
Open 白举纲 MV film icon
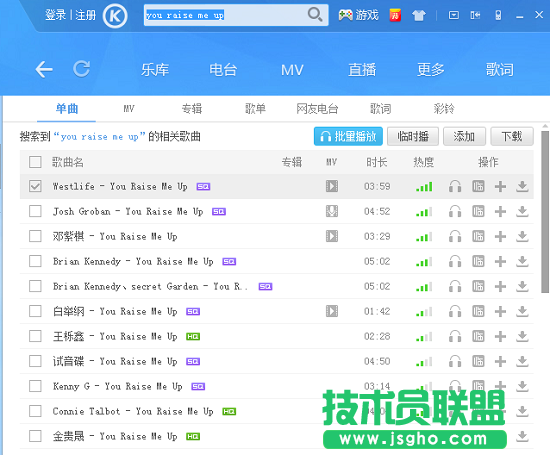point(332,311)
